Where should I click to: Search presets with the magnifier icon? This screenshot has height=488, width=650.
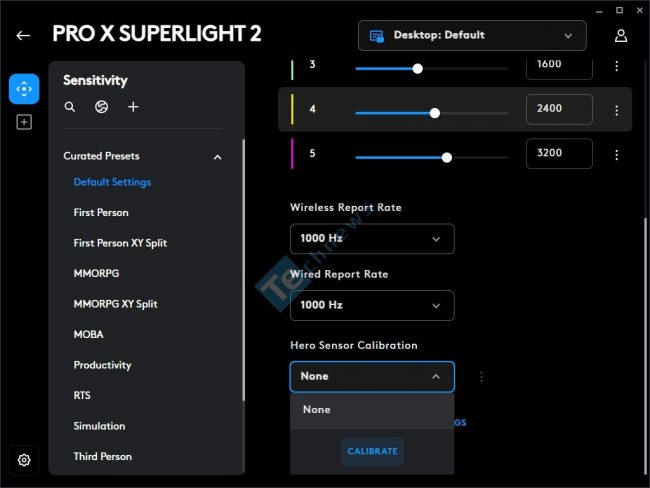coord(70,107)
